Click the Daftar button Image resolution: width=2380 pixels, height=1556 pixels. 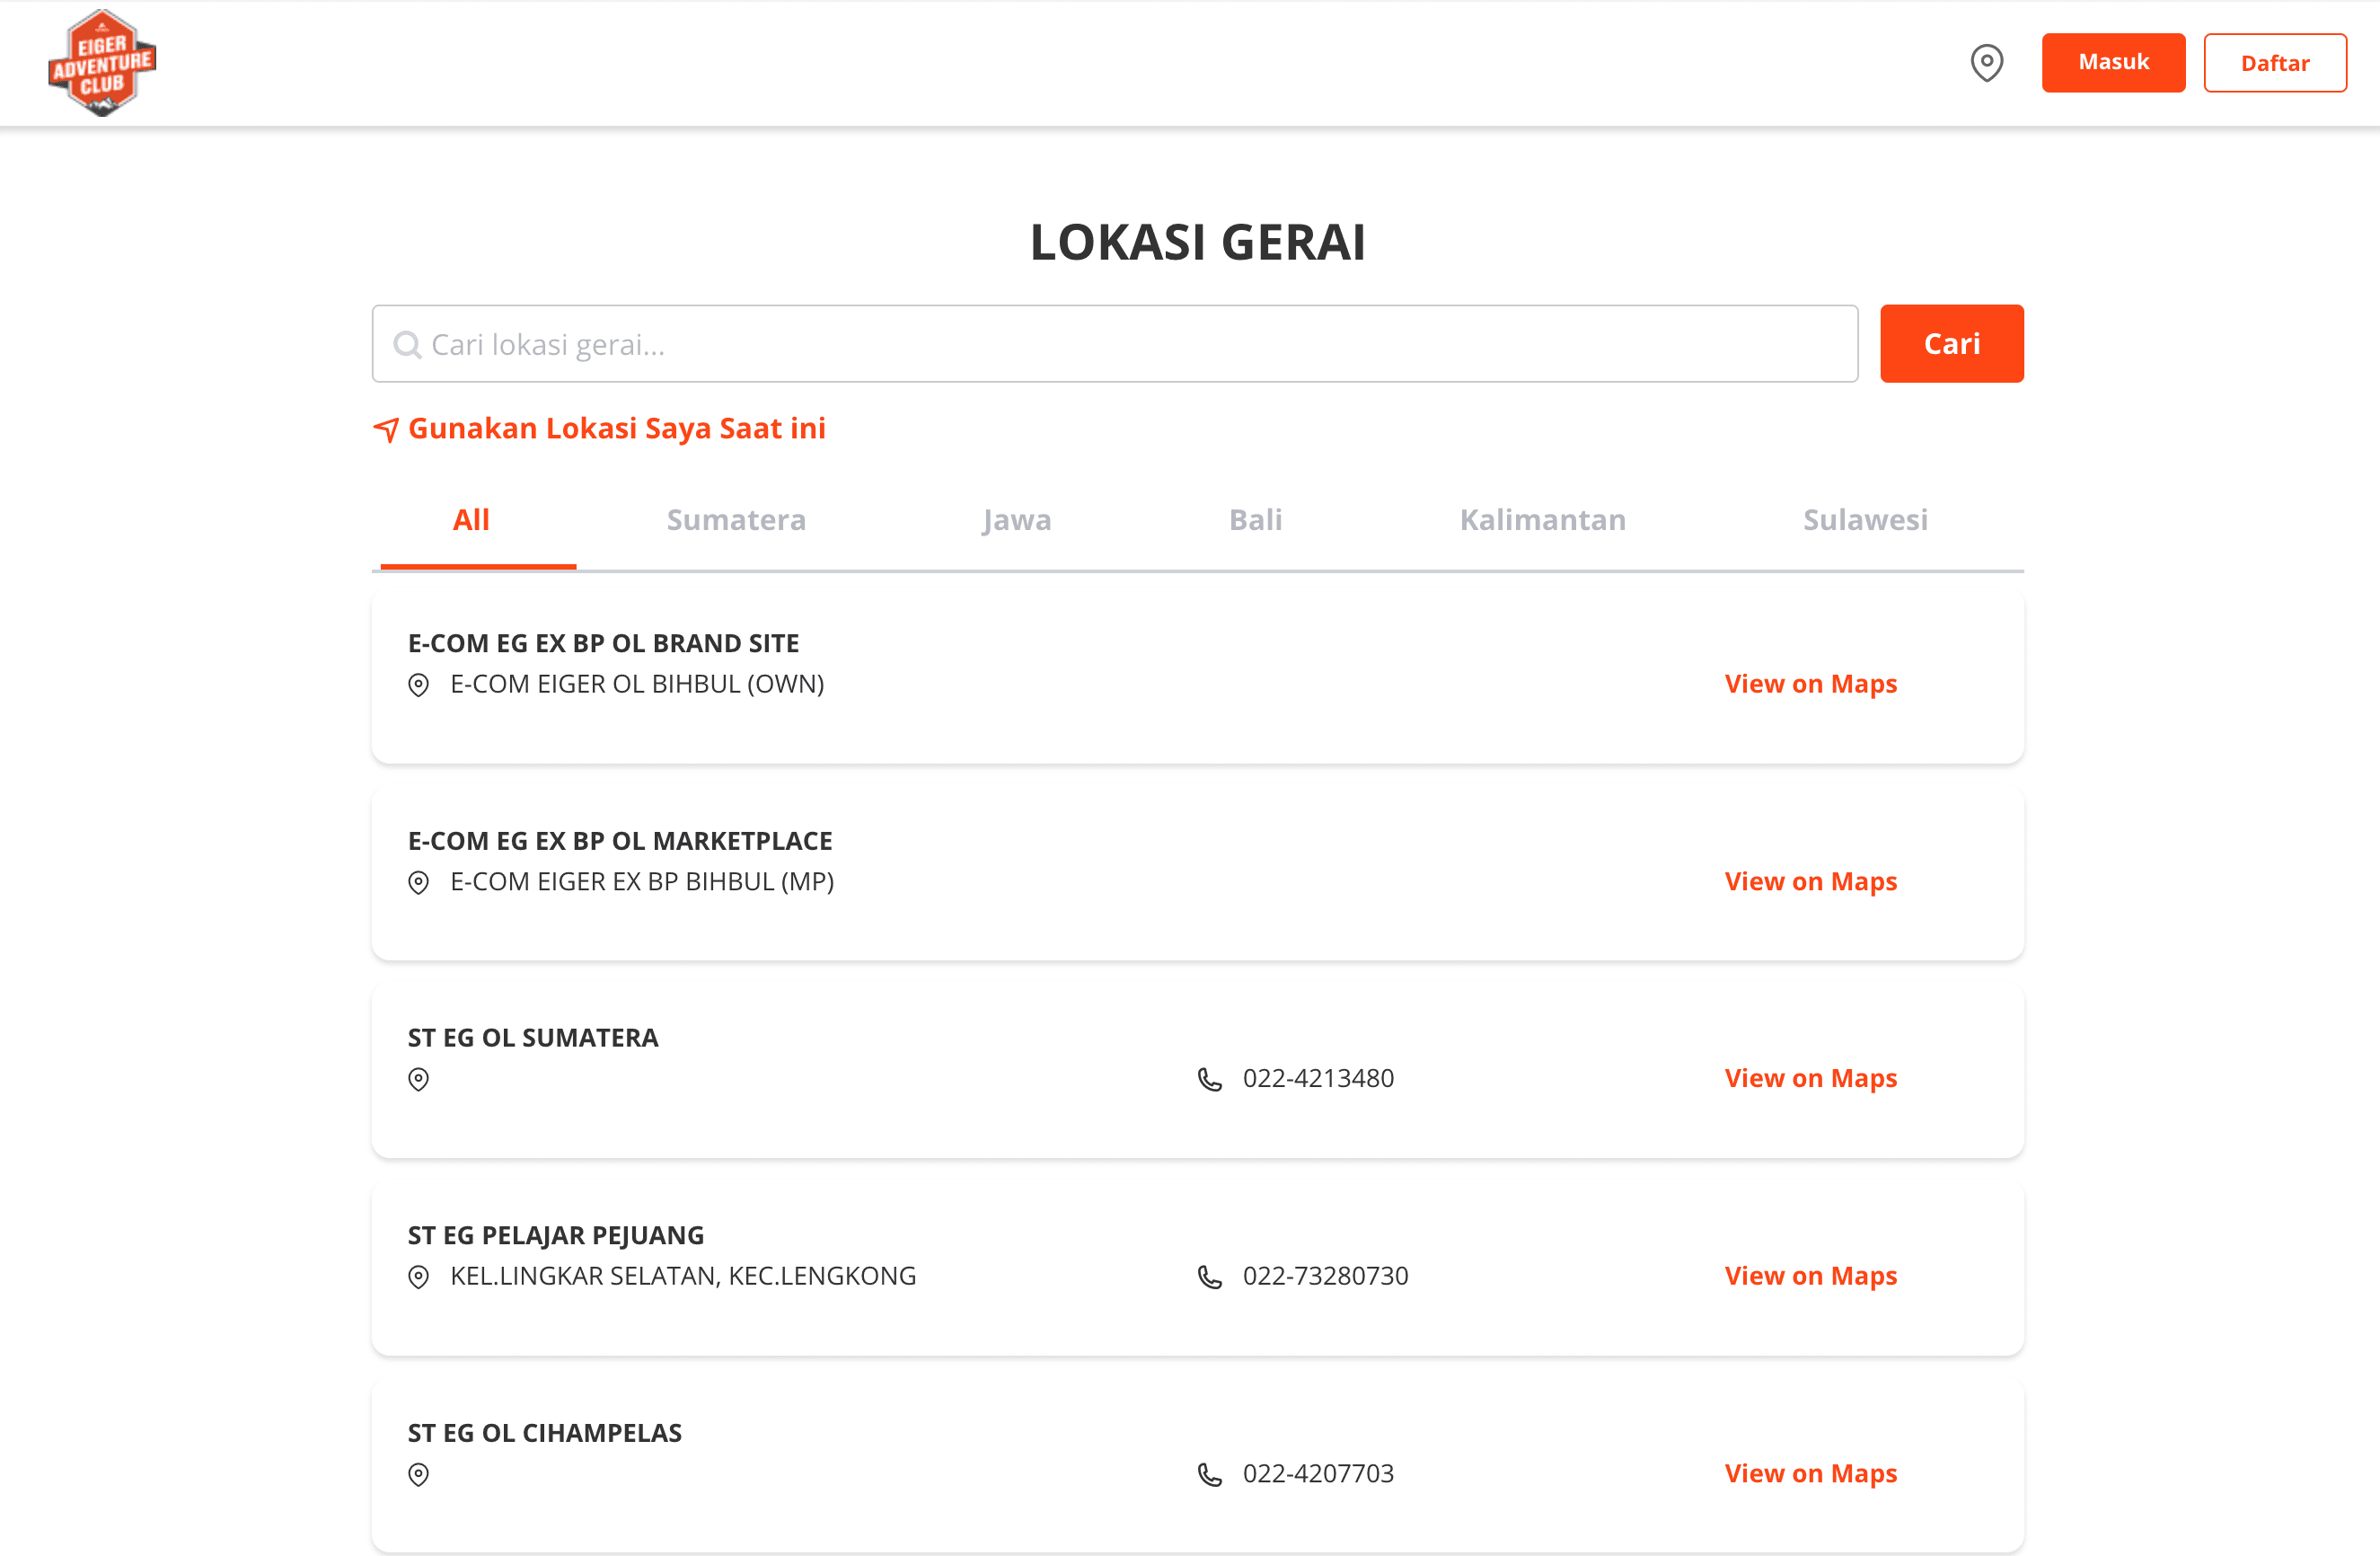2275,62
